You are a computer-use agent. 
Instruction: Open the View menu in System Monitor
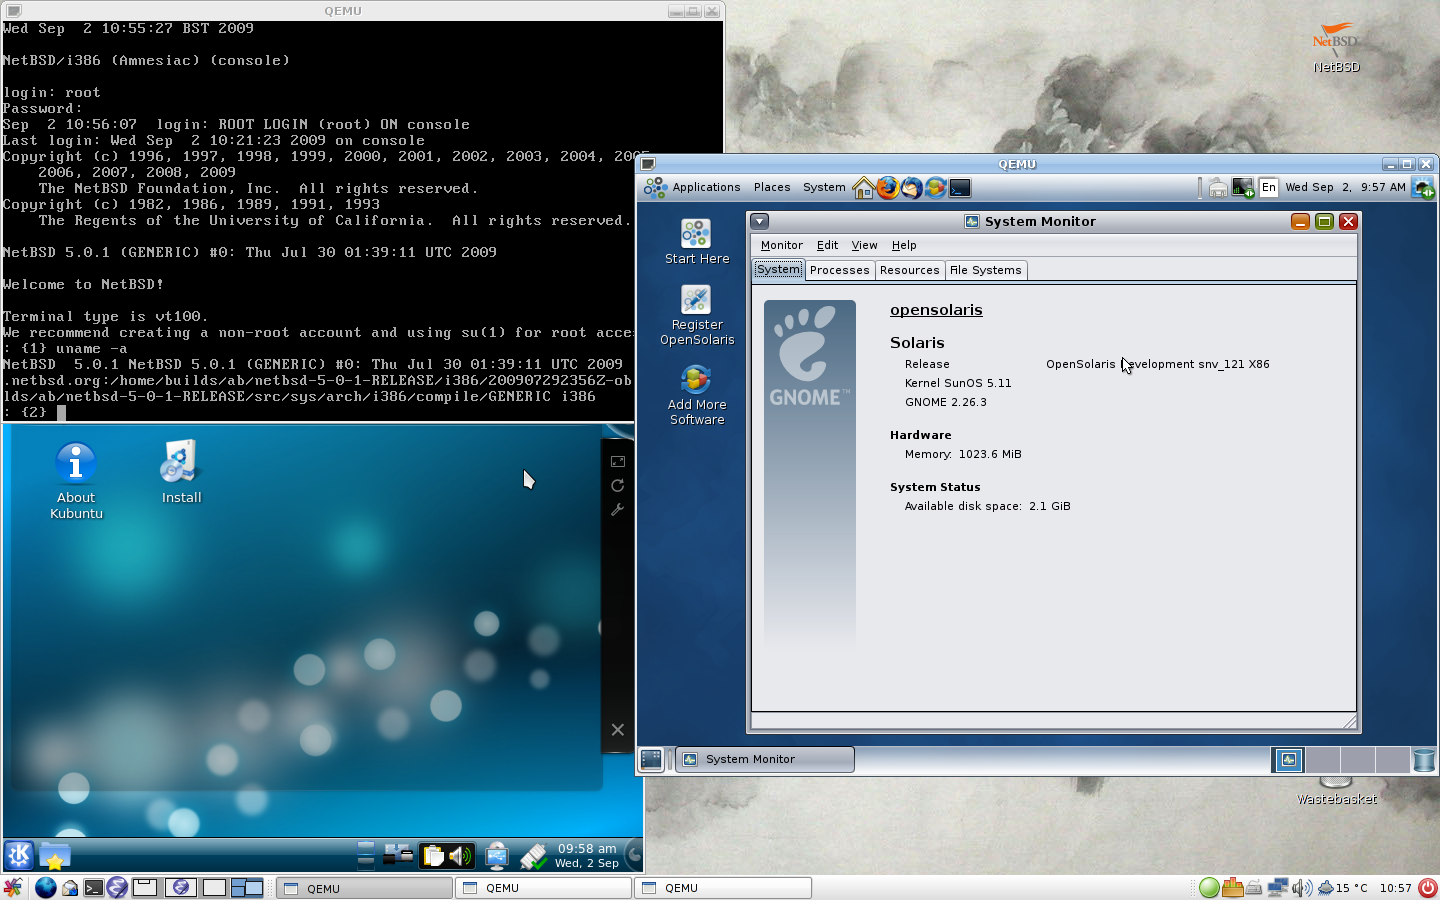coord(864,245)
